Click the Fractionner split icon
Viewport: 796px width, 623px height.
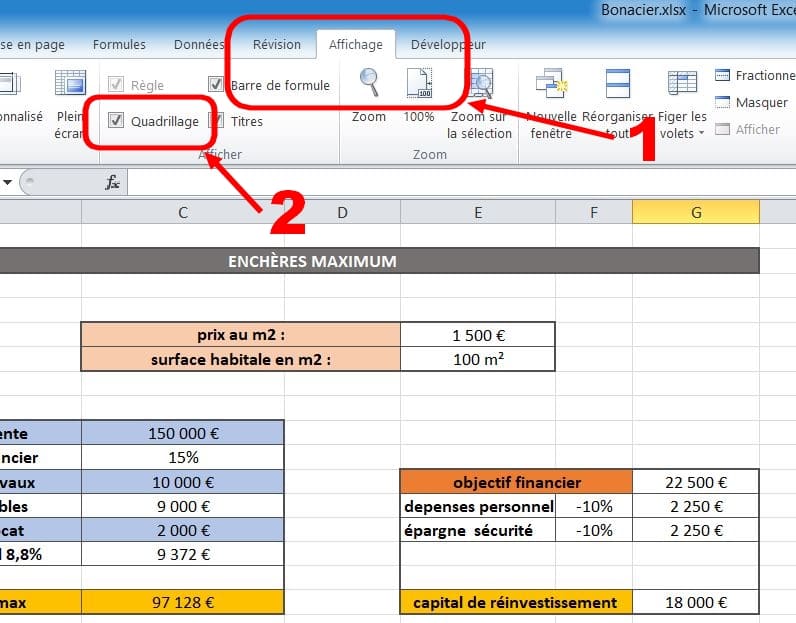(722, 75)
